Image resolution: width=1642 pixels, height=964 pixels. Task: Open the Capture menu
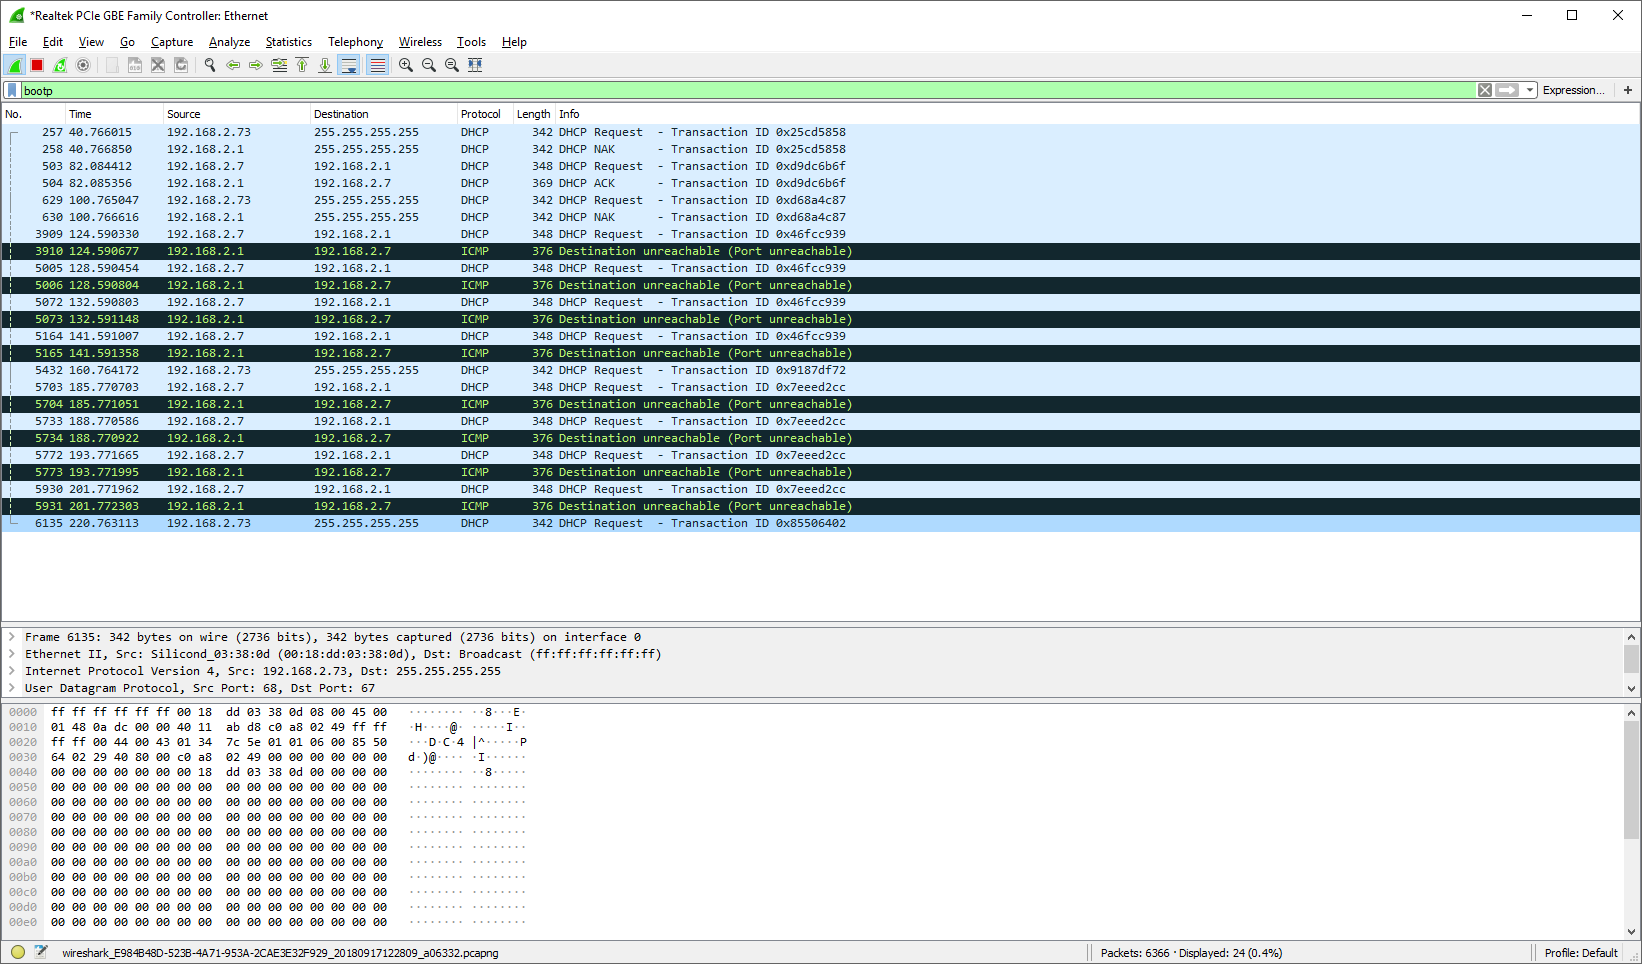click(x=172, y=42)
